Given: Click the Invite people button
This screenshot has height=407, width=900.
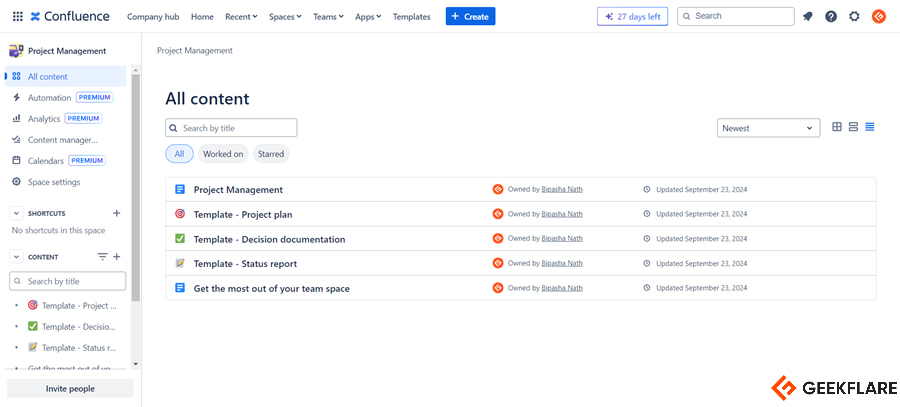Looking at the screenshot, I should (x=70, y=389).
